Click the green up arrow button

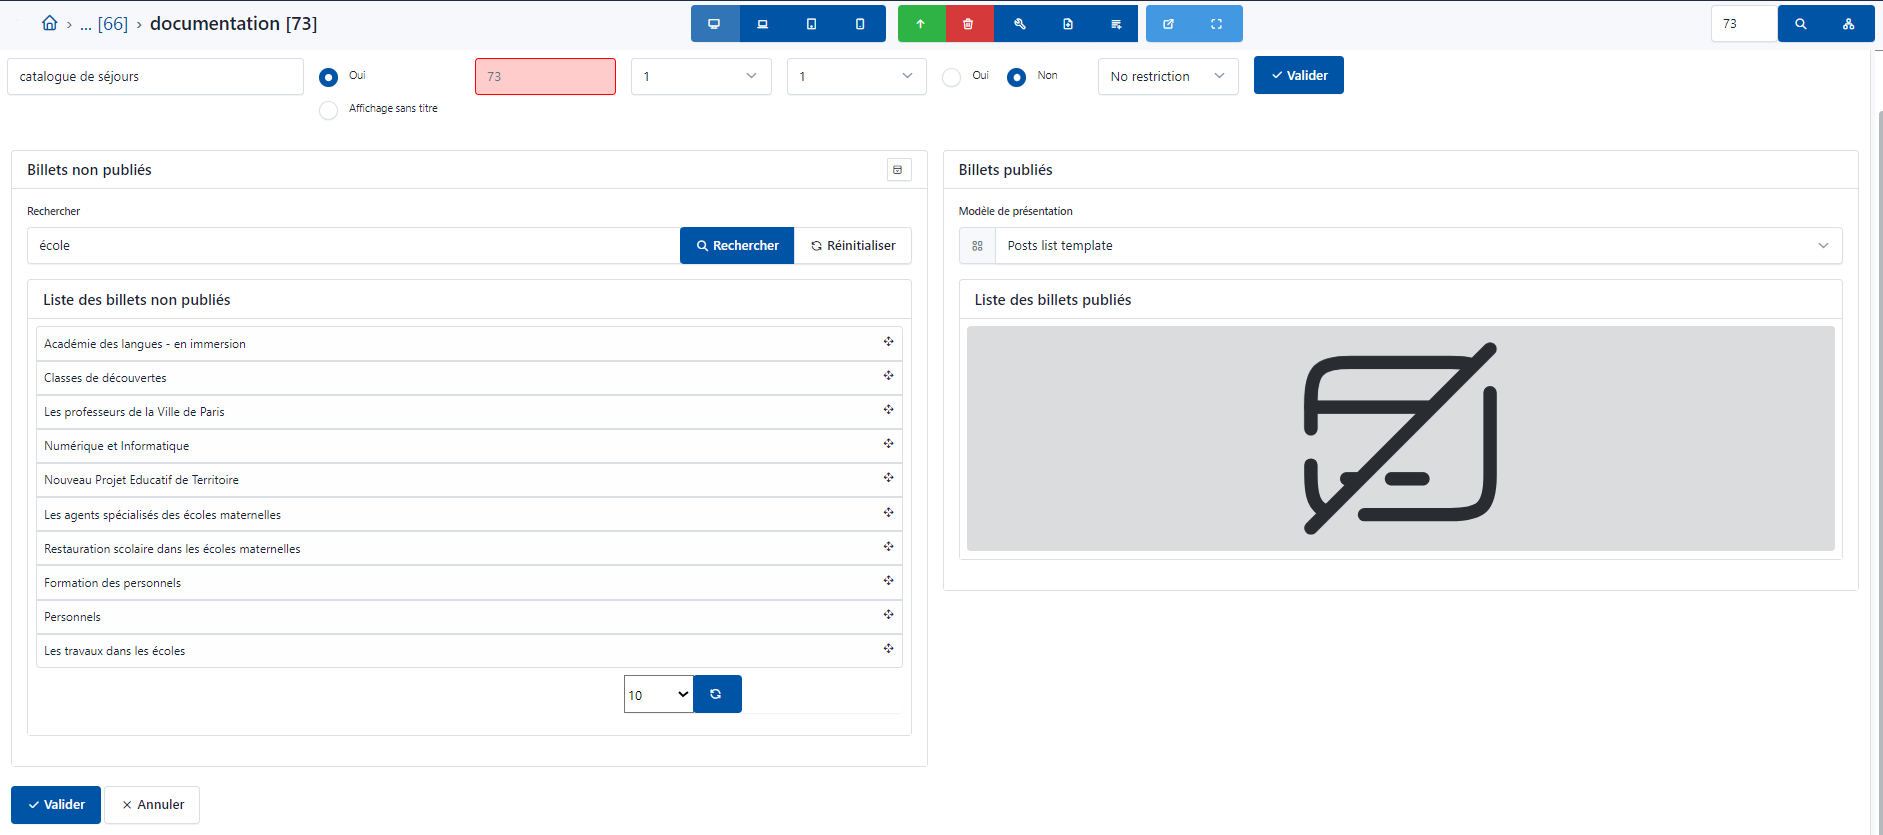point(921,24)
